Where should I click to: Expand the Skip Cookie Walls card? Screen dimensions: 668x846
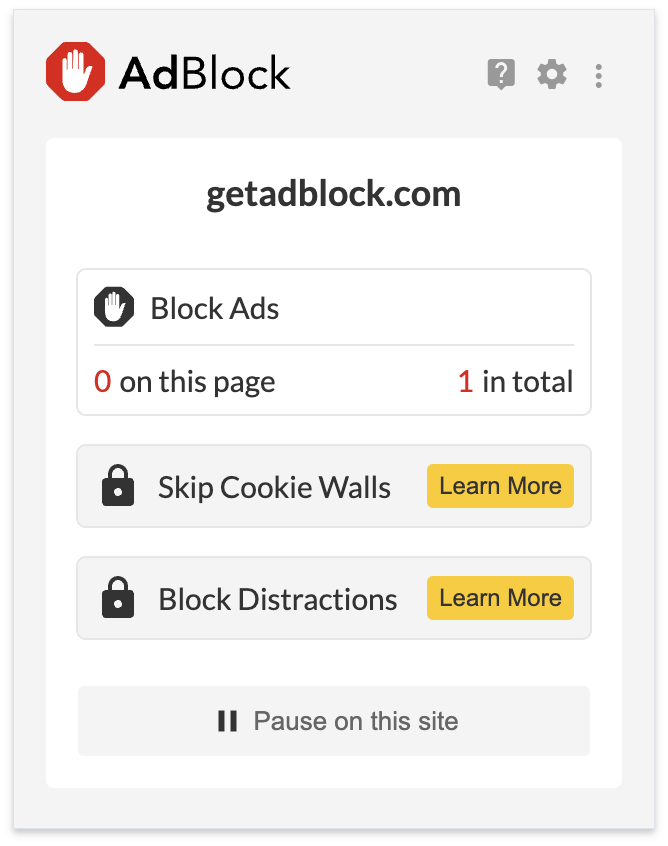click(333, 486)
